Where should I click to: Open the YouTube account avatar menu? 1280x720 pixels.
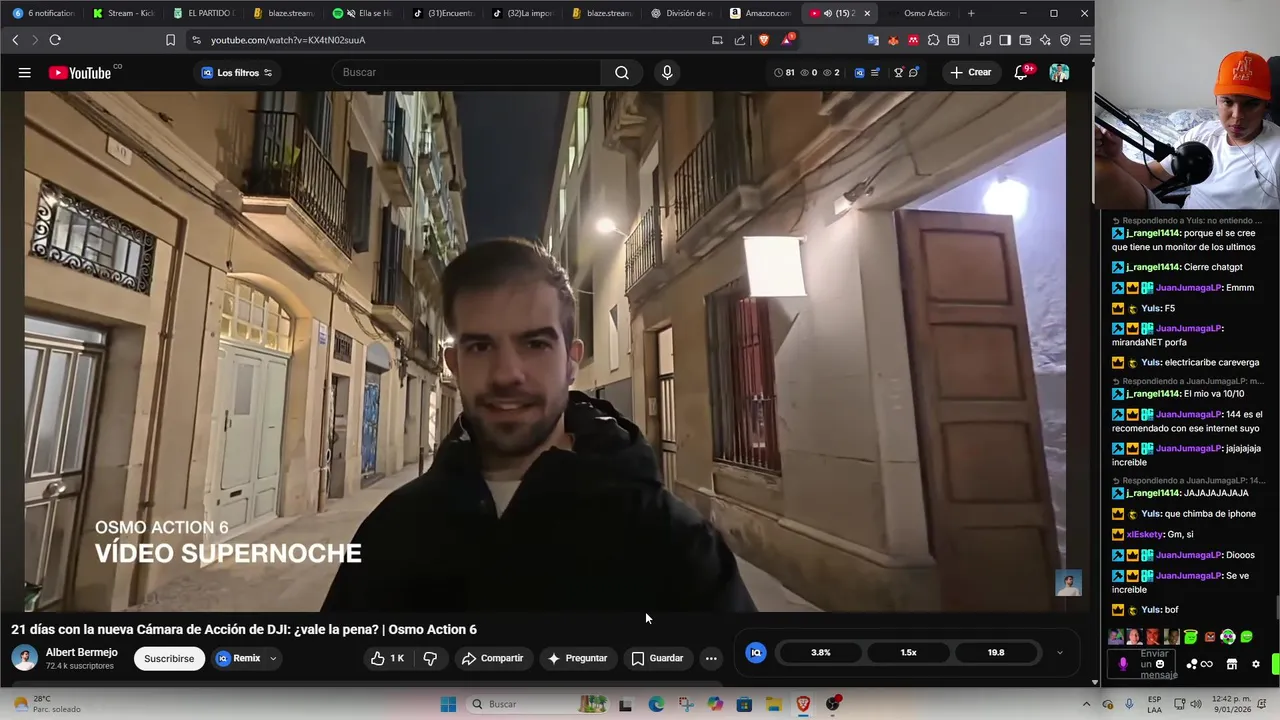pos(1059,72)
